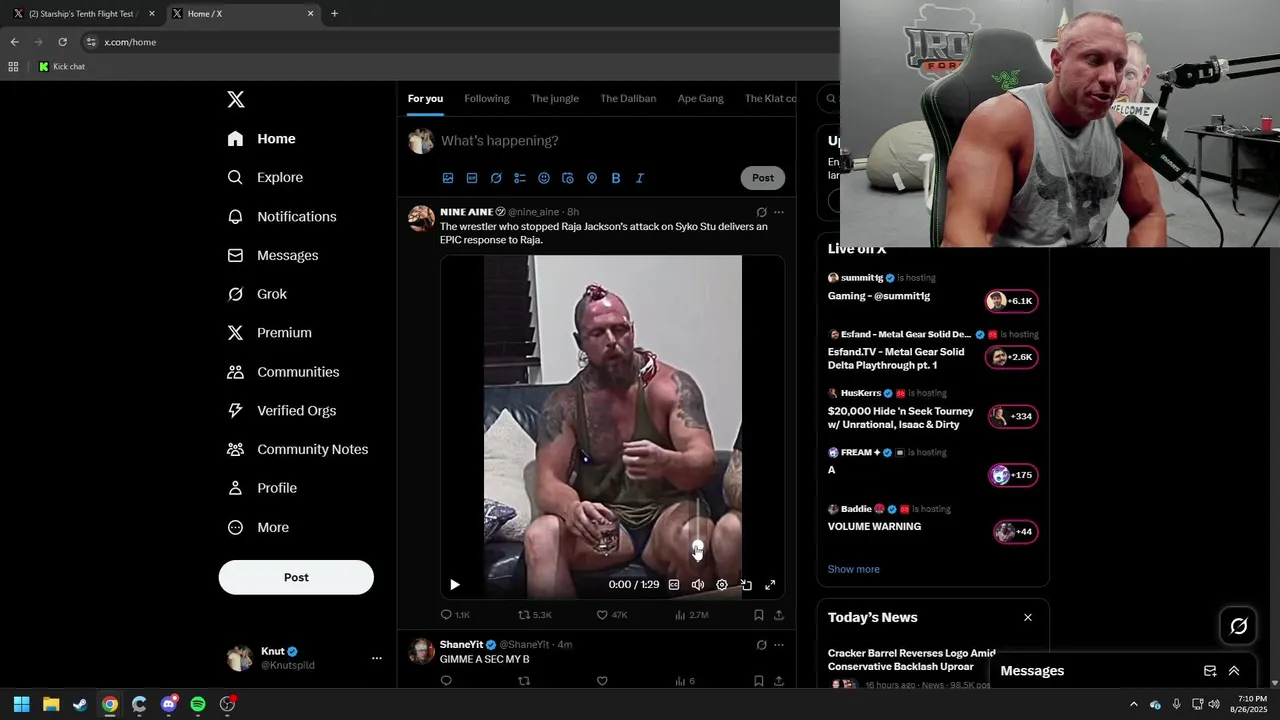1280x720 pixels.
Task: Switch to the For you tab
Action: pos(425,98)
